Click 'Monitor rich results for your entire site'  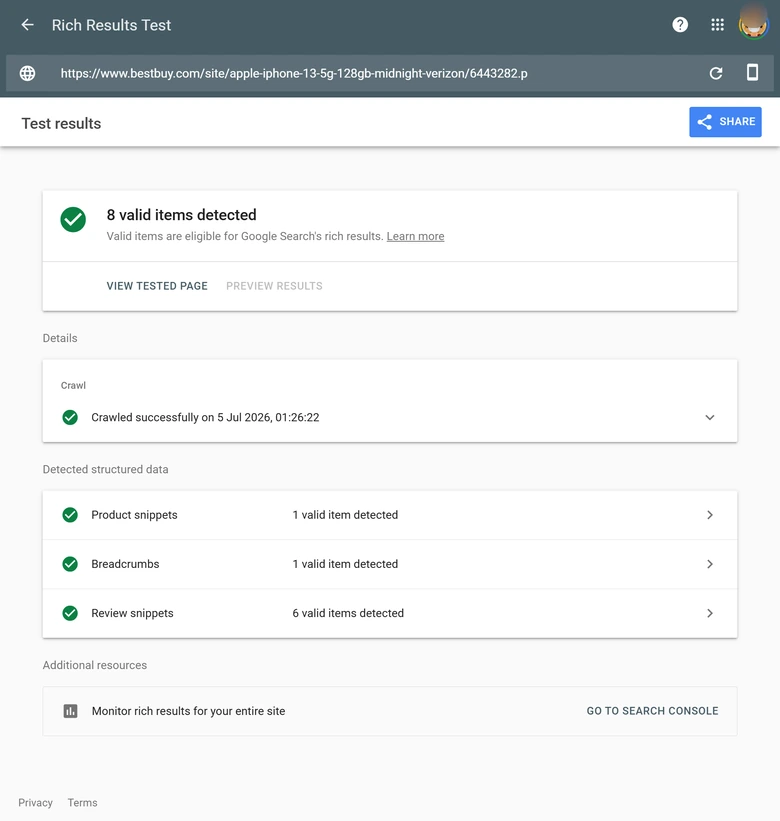pyautogui.click(x=188, y=711)
